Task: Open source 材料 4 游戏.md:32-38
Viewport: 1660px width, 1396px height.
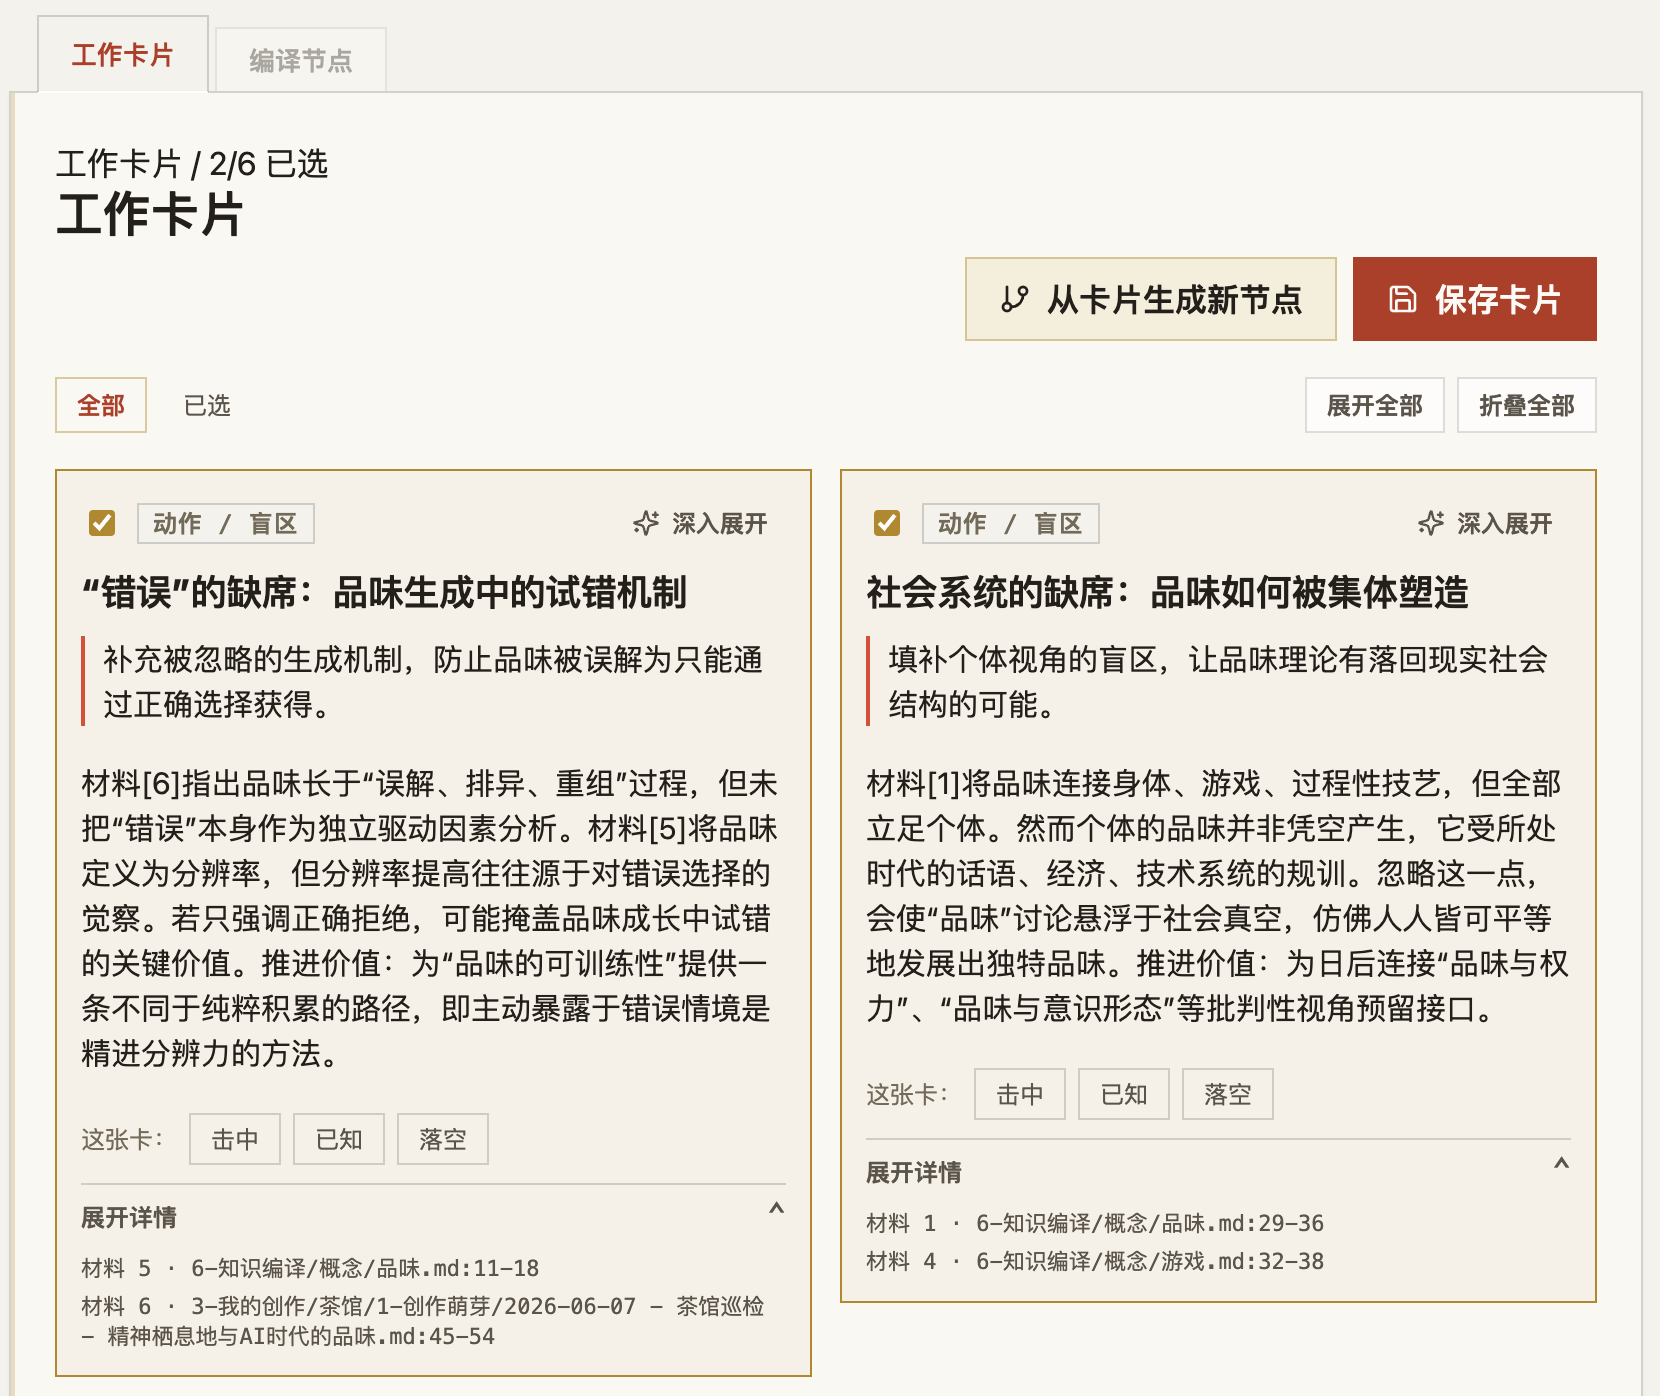Action: (x=1095, y=1261)
